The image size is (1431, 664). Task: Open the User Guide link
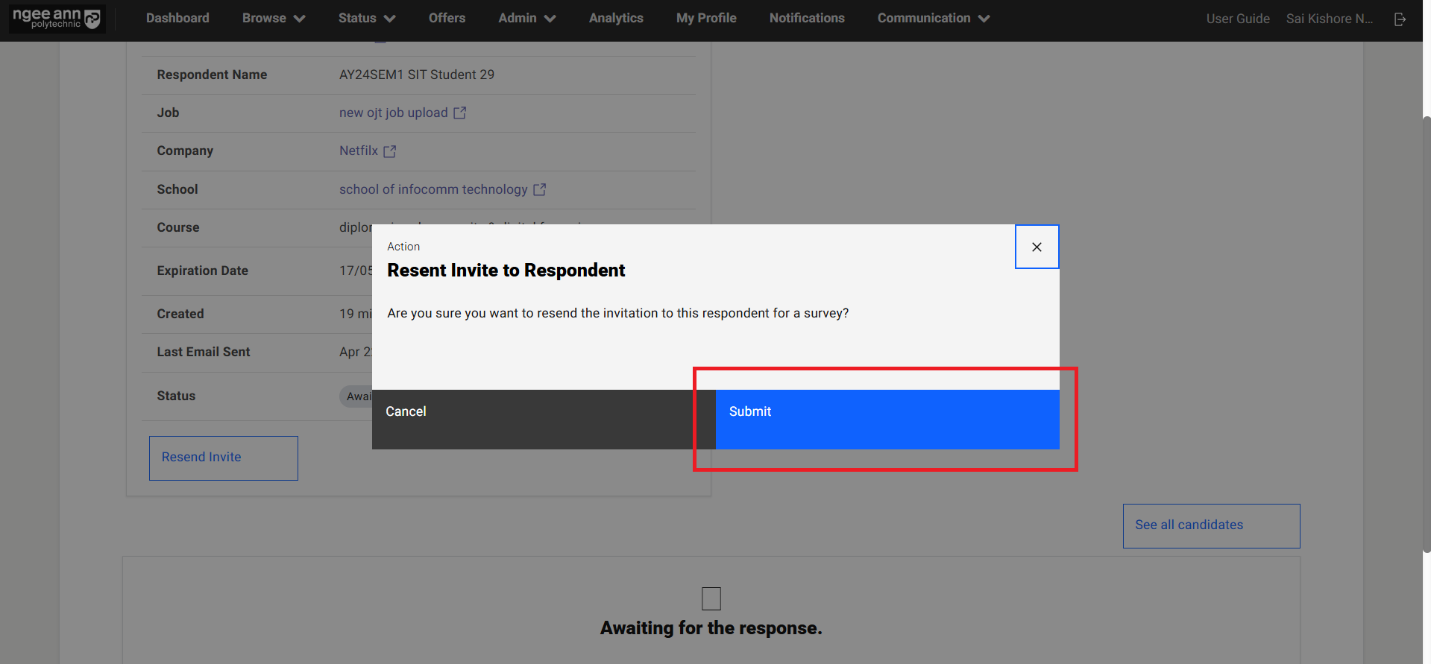1237,19
